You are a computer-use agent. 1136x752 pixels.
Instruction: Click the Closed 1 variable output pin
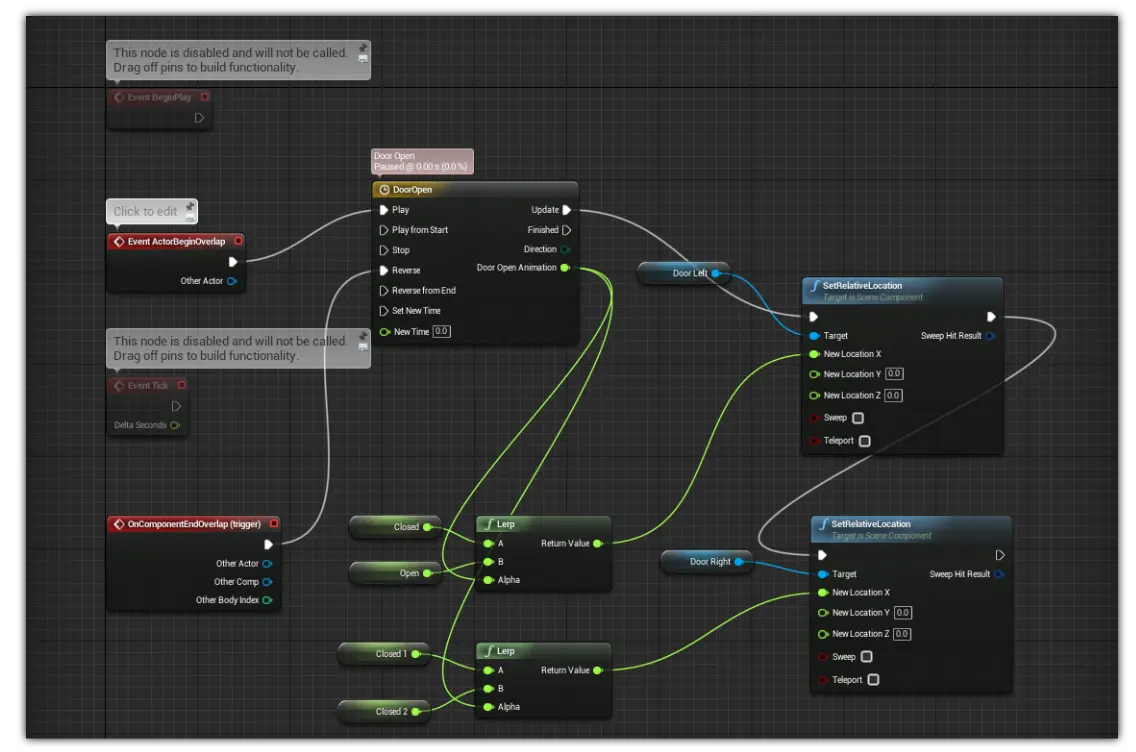click(x=416, y=653)
